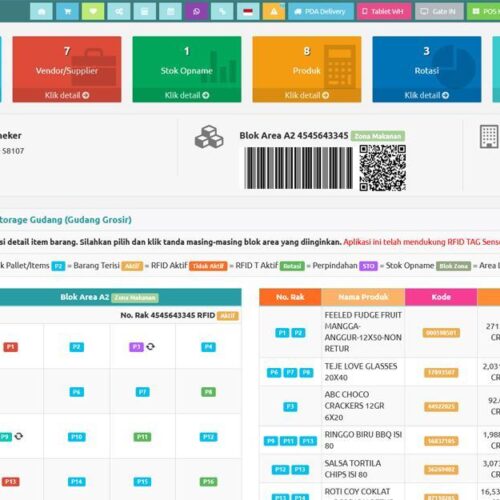Open Tablet WH
Image resolution: width=500 pixels, height=500 pixels.
pos(384,12)
